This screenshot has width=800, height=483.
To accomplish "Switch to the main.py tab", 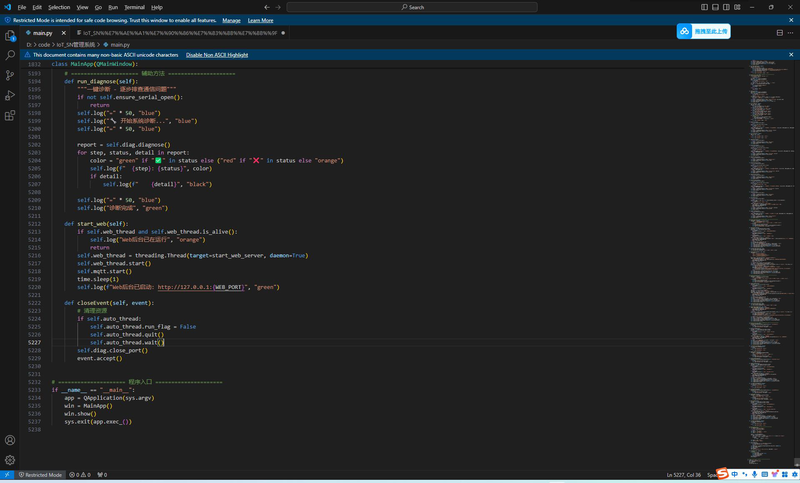I will coord(43,33).
